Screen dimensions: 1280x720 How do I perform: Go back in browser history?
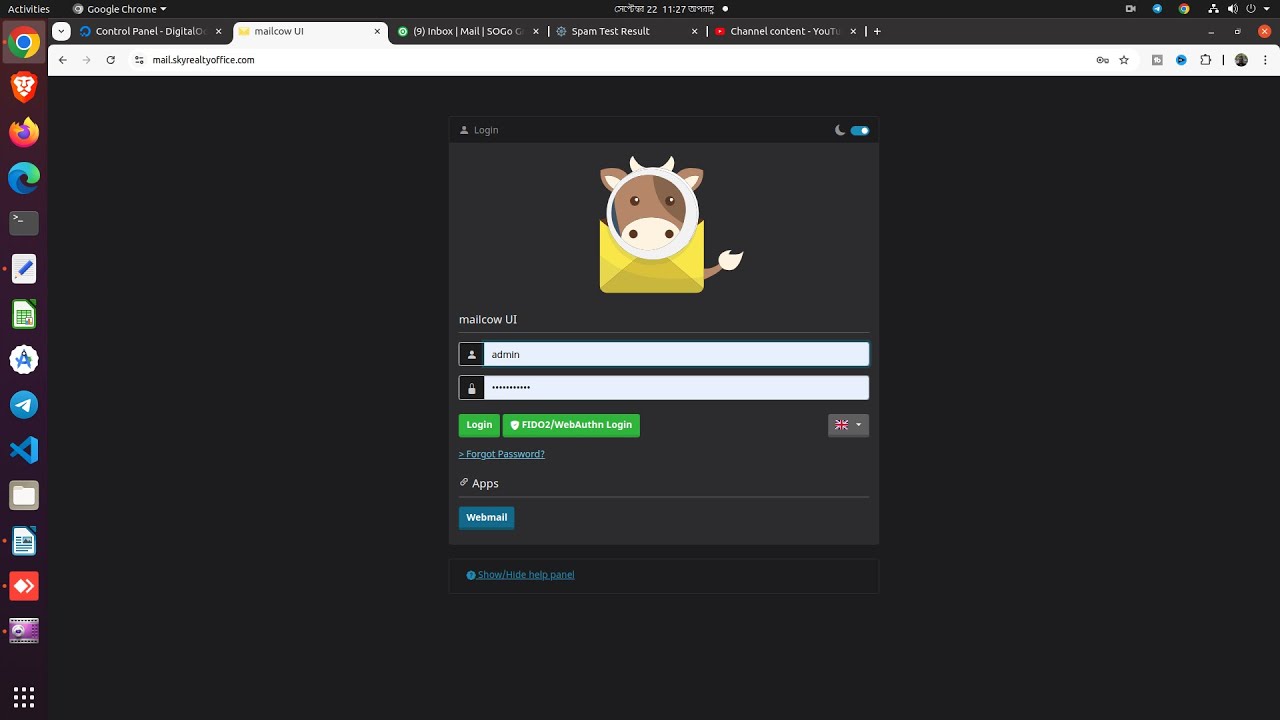pyautogui.click(x=63, y=60)
